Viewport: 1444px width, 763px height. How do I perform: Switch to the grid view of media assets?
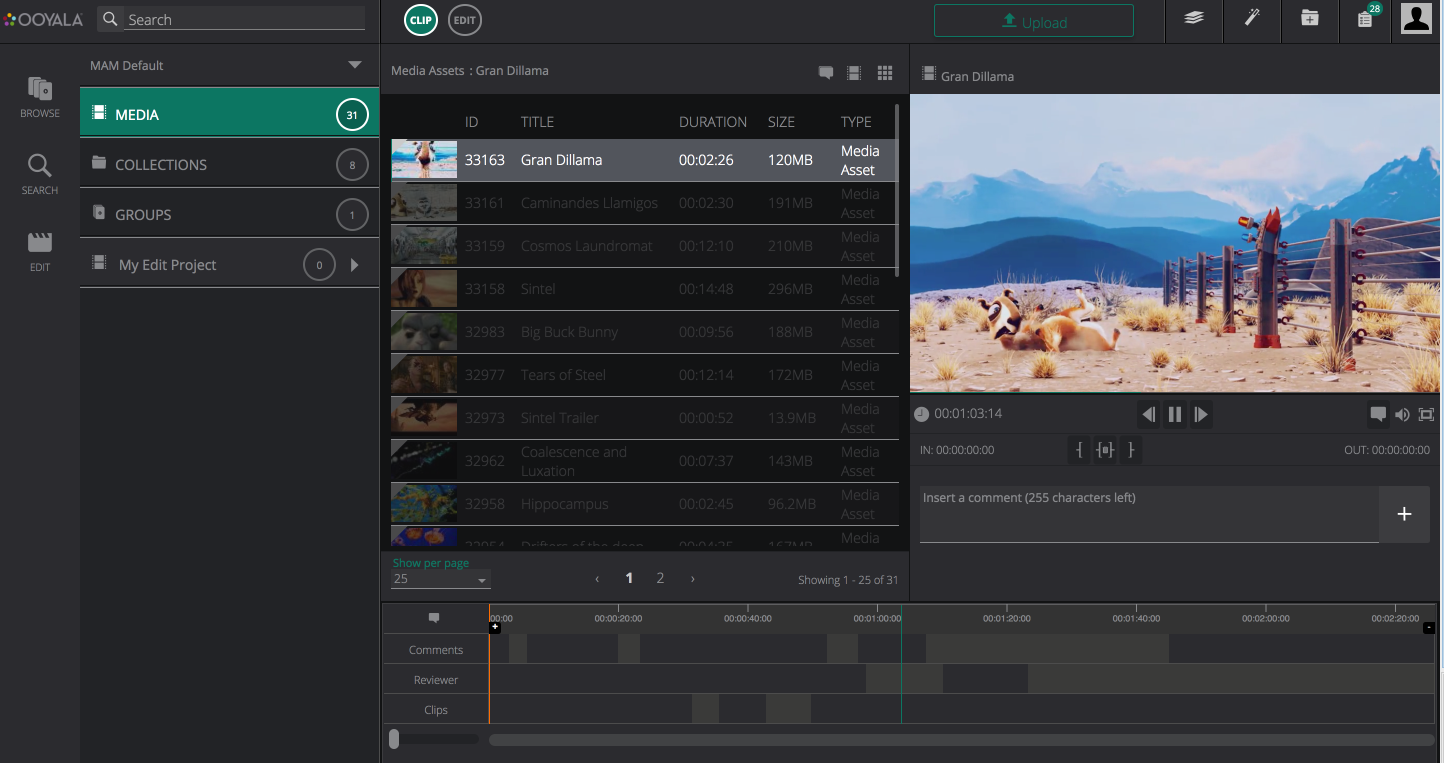[884, 72]
